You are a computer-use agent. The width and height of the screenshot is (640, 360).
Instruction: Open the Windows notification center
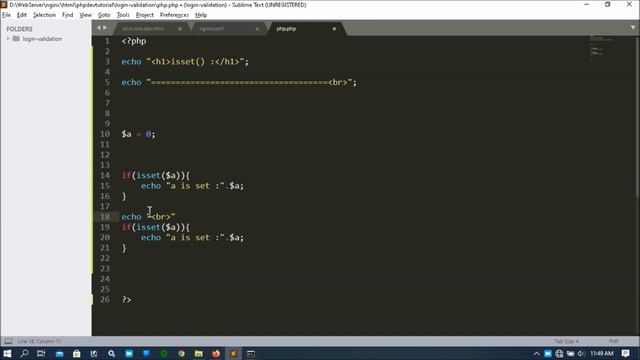[626, 353]
